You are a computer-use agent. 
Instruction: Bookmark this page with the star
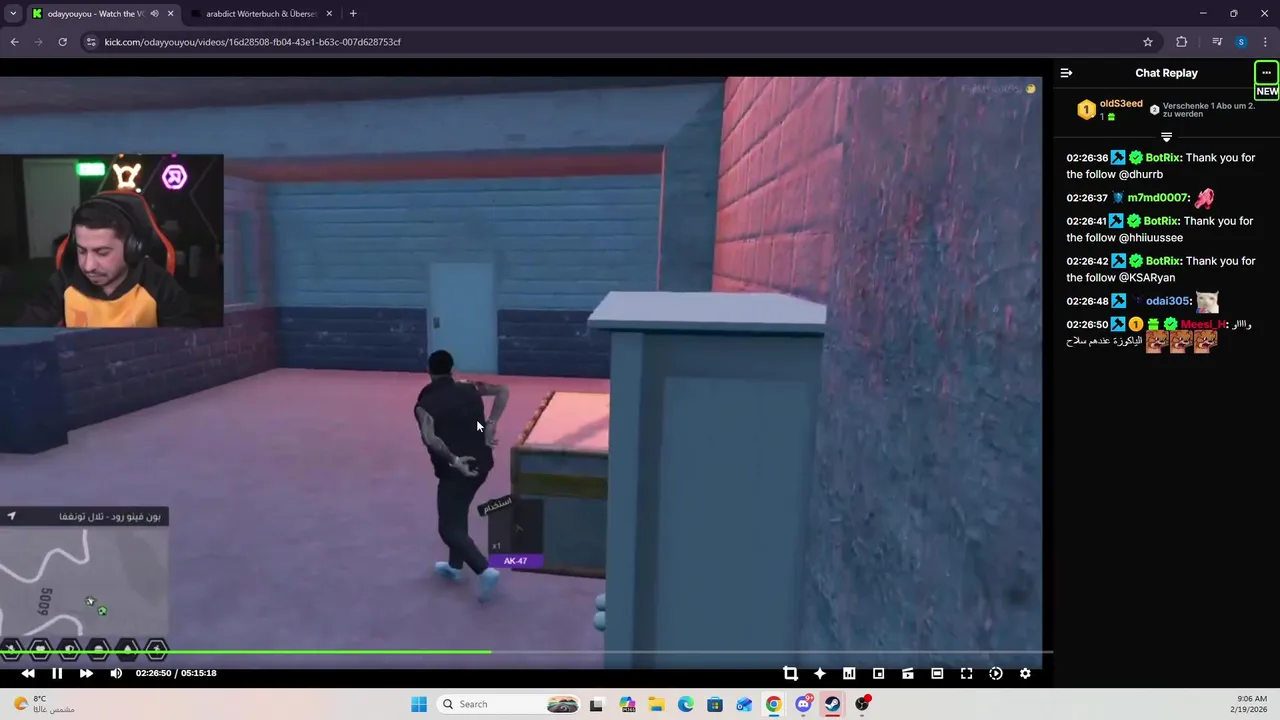click(1148, 42)
